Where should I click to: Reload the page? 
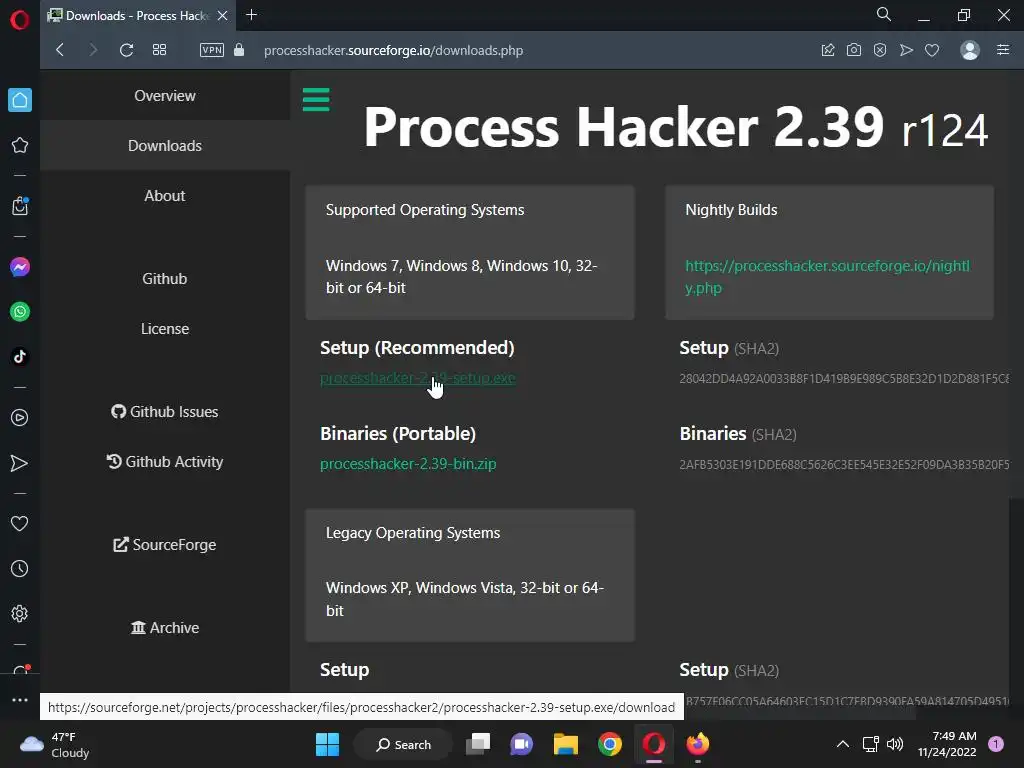pyautogui.click(x=126, y=50)
